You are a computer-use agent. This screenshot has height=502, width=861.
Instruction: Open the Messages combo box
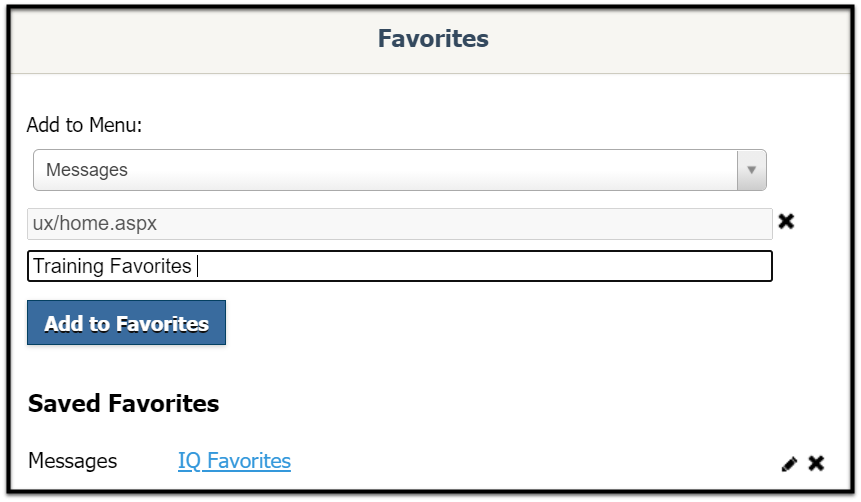coord(400,170)
